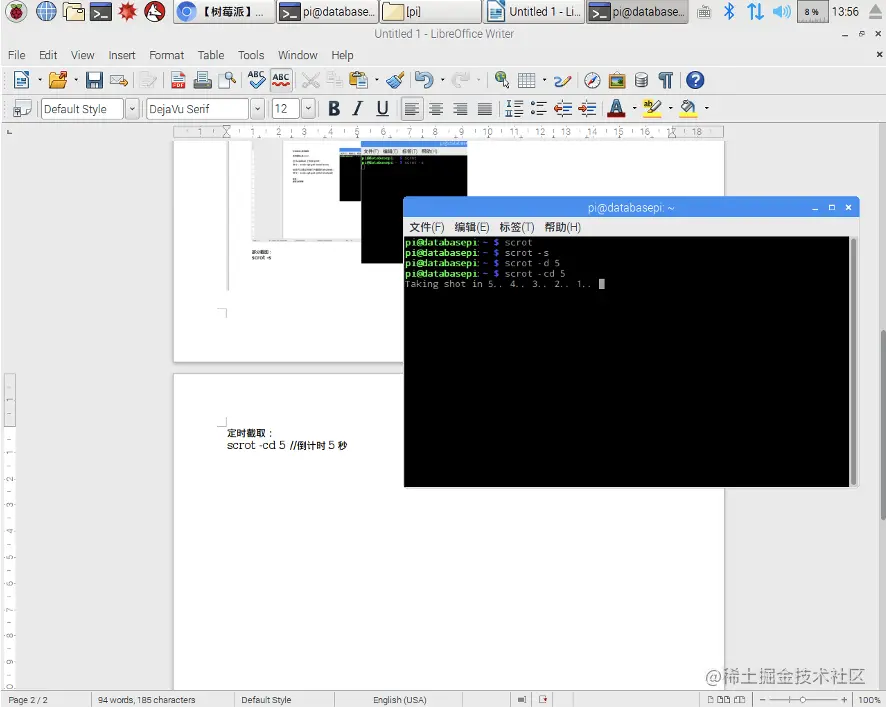Open Data Sources cylinder icon
Image resolution: width=886 pixels, height=707 pixels.
(x=641, y=80)
